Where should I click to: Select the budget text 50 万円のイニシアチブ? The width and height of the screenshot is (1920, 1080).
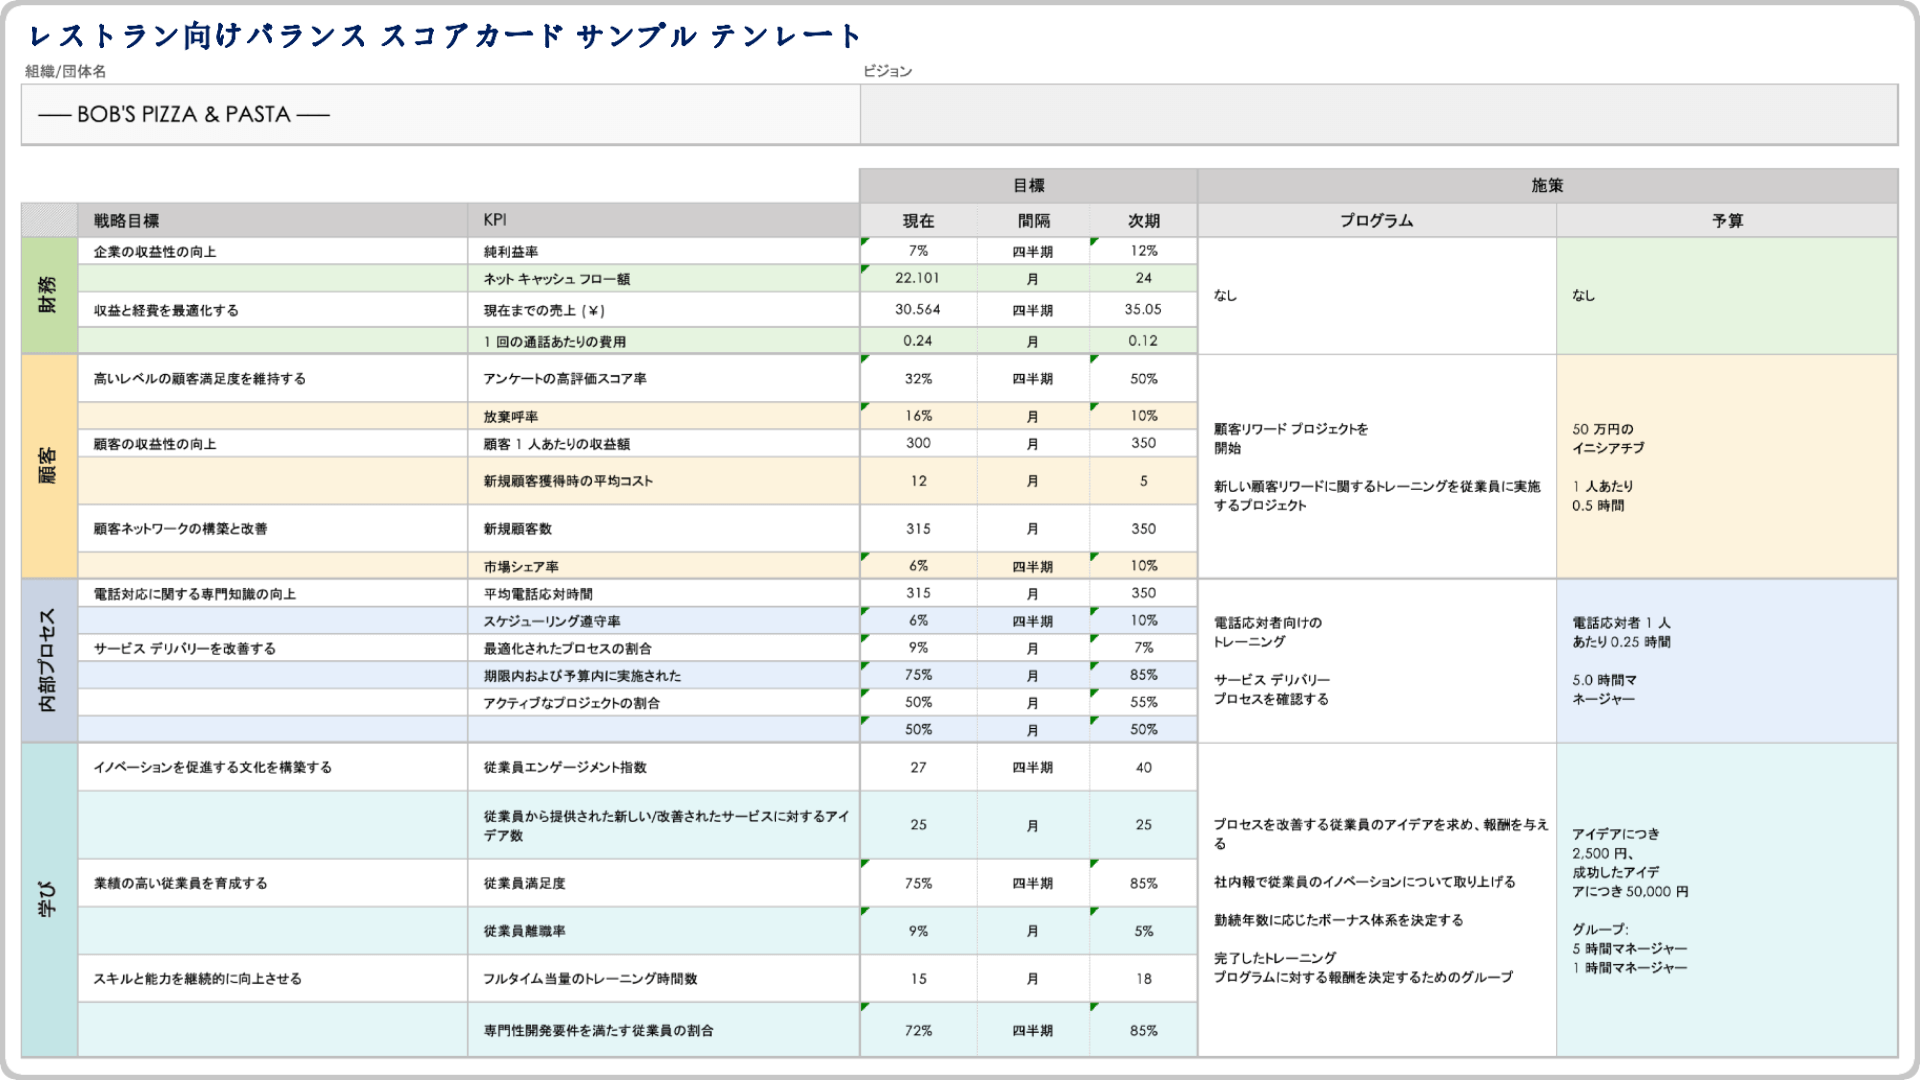1608,438
